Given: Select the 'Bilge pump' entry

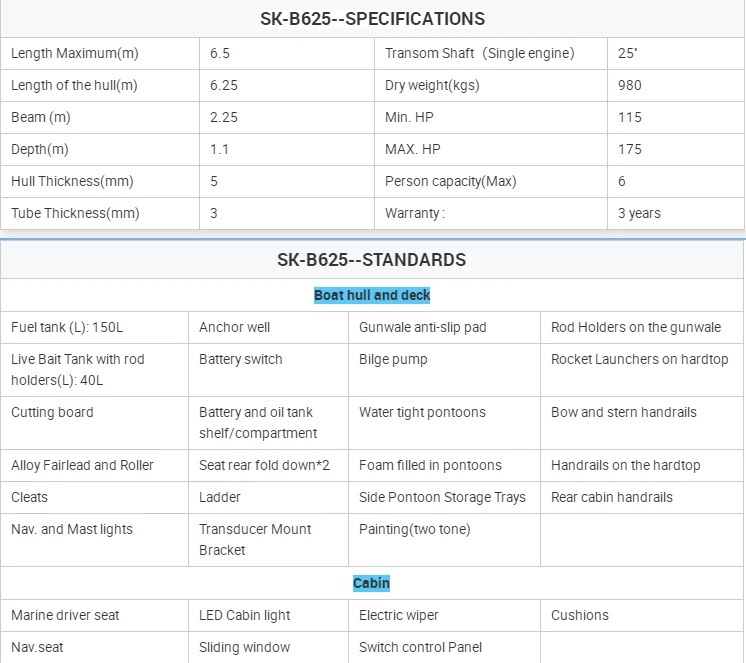Looking at the screenshot, I should click(x=393, y=359).
